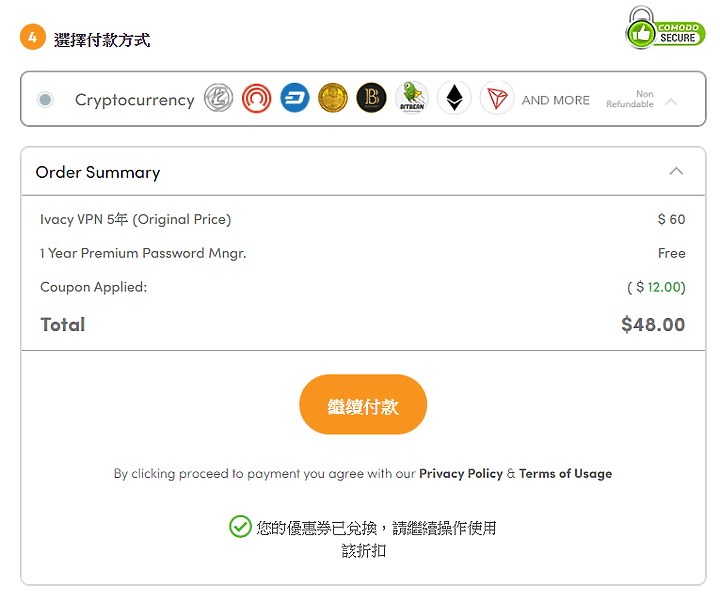Collapse the Cryptocurrency payment option chevron
The width and height of the screenshot is (720, 601).
click(x=671, y=101)
